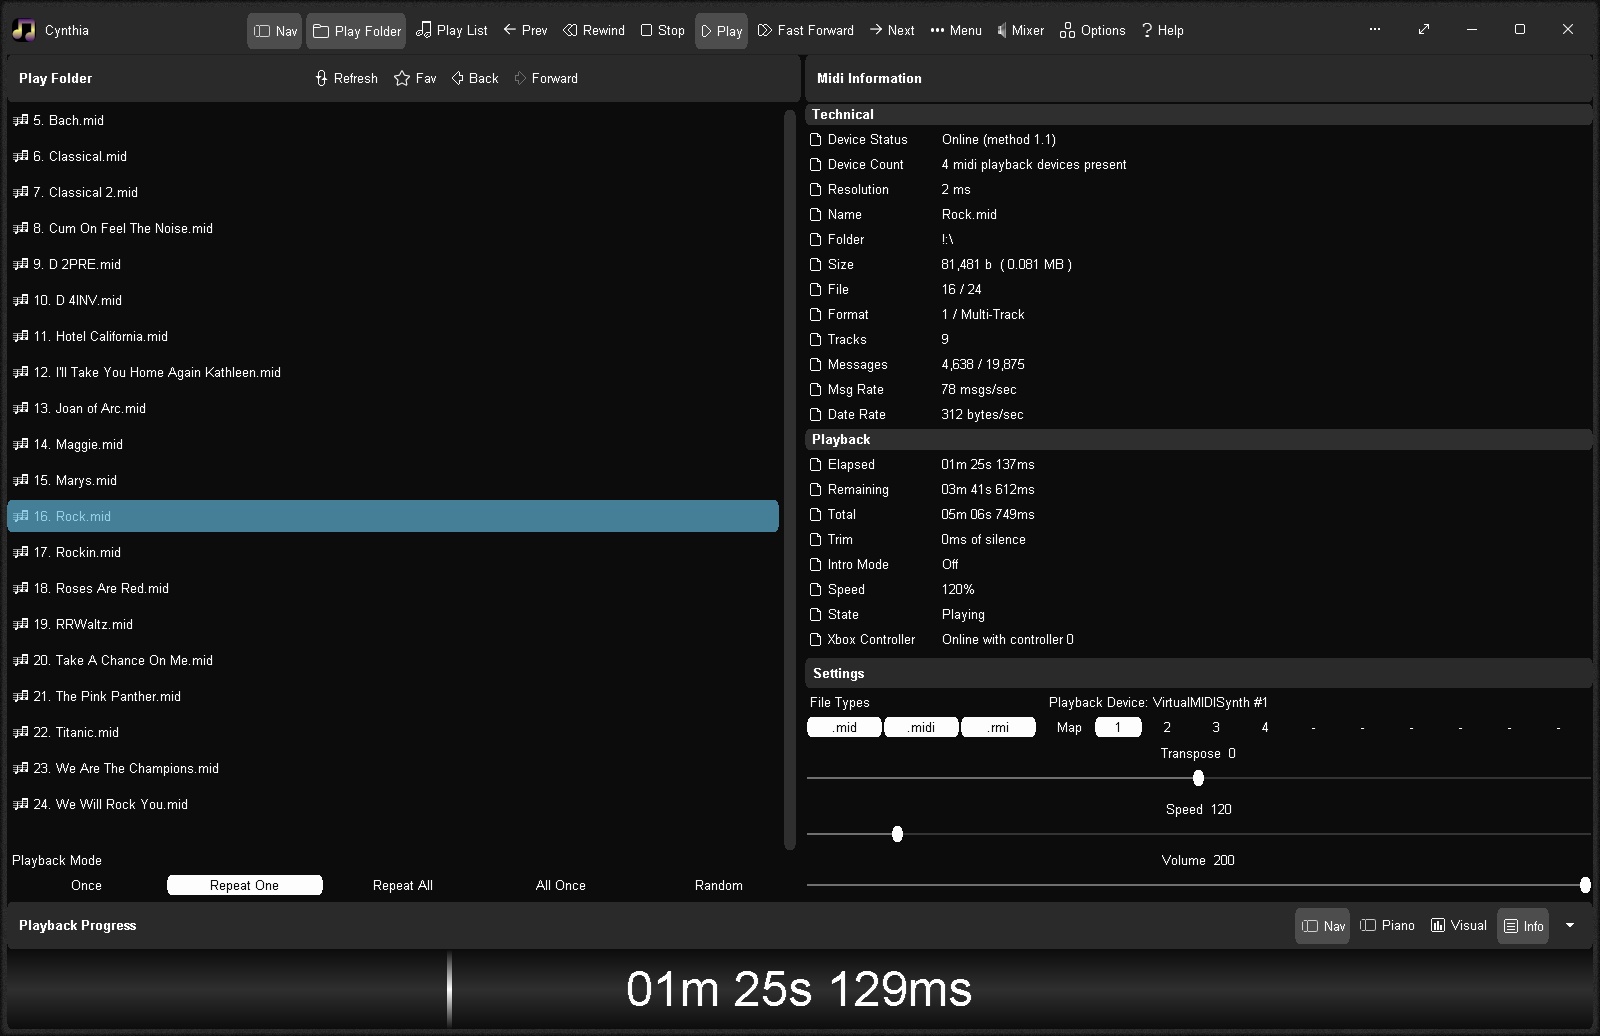Click the file list vertical scrollbar
This screenshot has width=1600, height=1036.
click(x=789, y=480)
